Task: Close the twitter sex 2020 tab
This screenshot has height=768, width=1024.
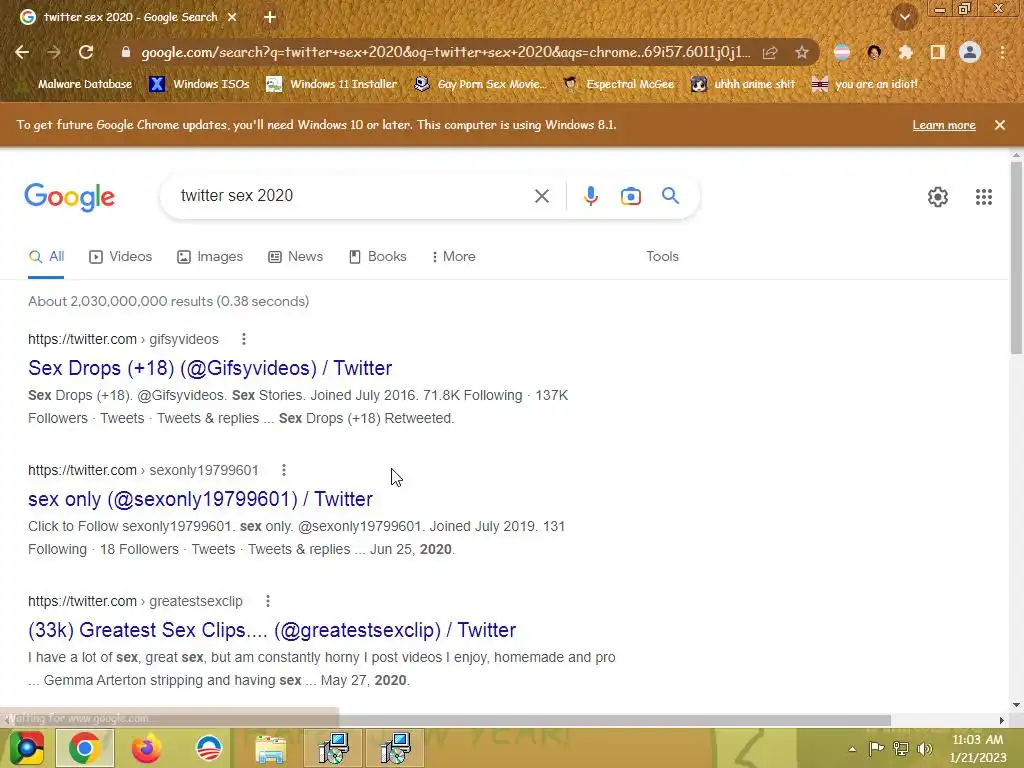Action: pyautogui.click(x=232, y=17)
